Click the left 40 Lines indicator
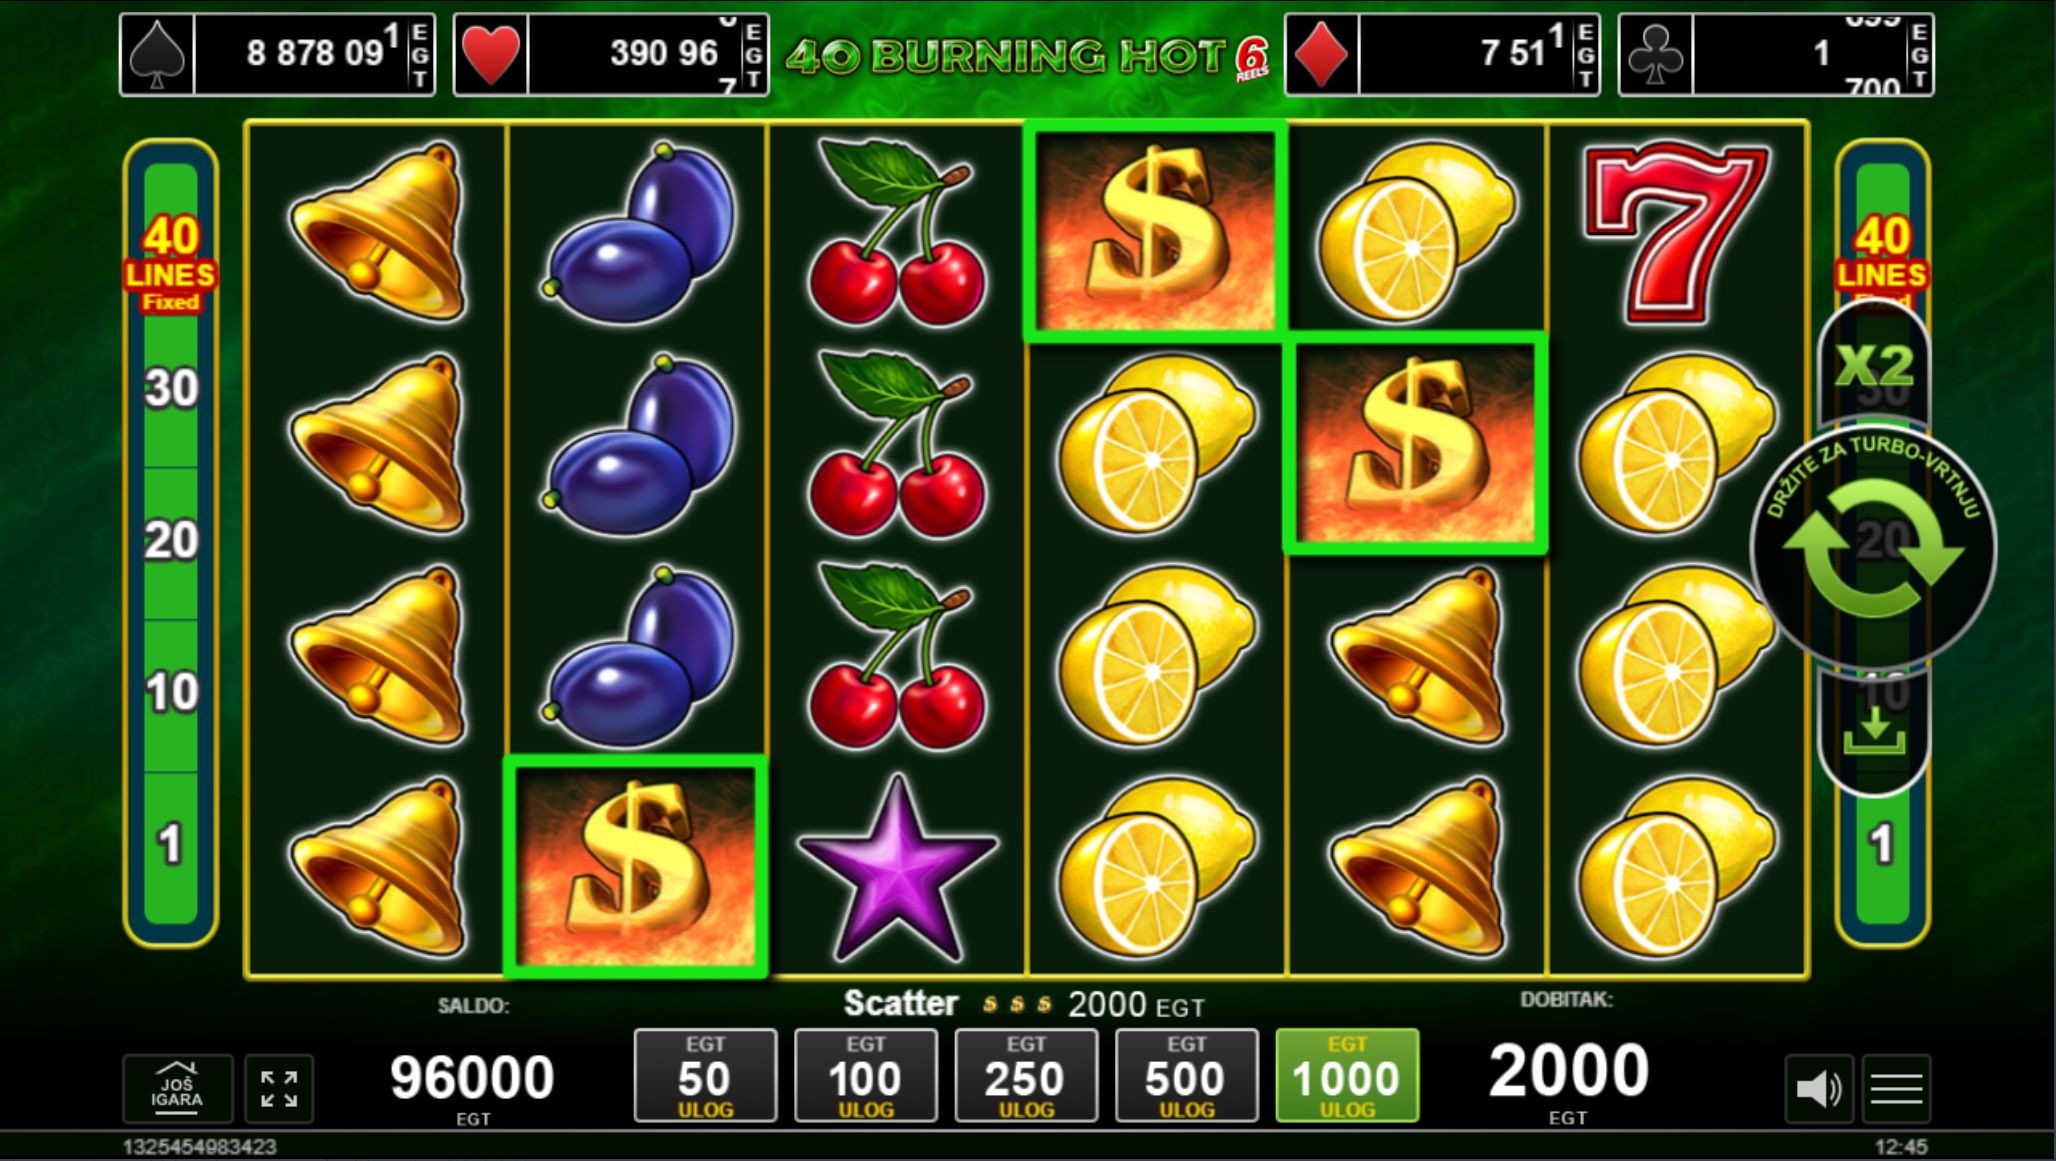 coord(170,263)
